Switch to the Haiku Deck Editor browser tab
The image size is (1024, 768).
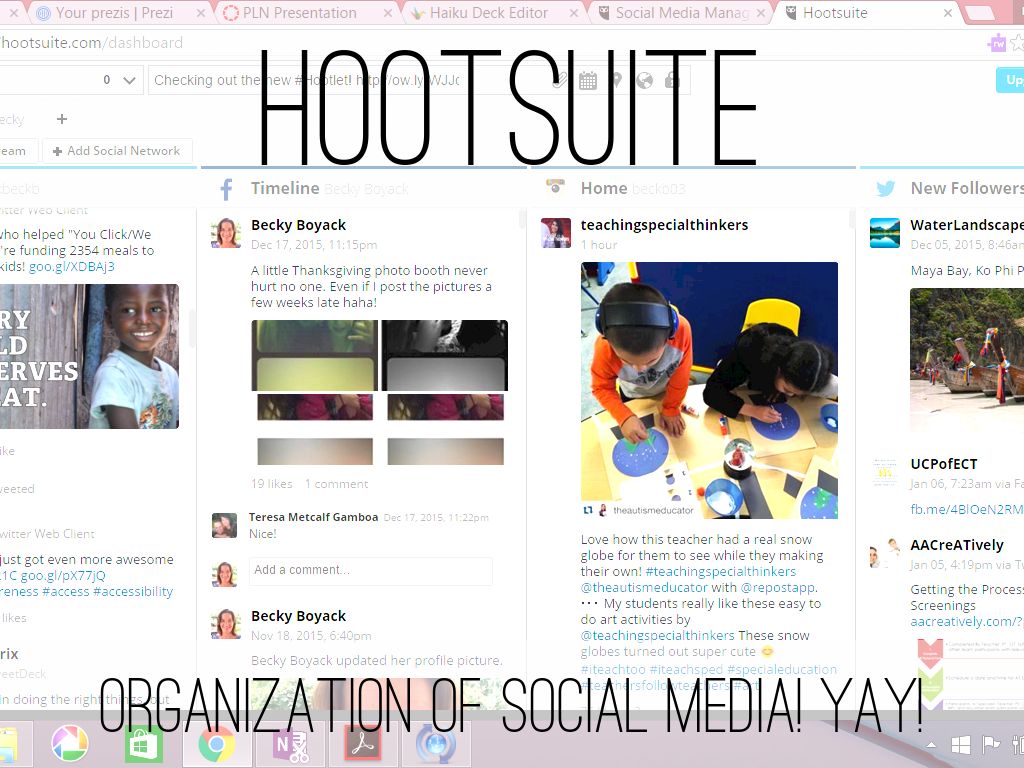490,13
